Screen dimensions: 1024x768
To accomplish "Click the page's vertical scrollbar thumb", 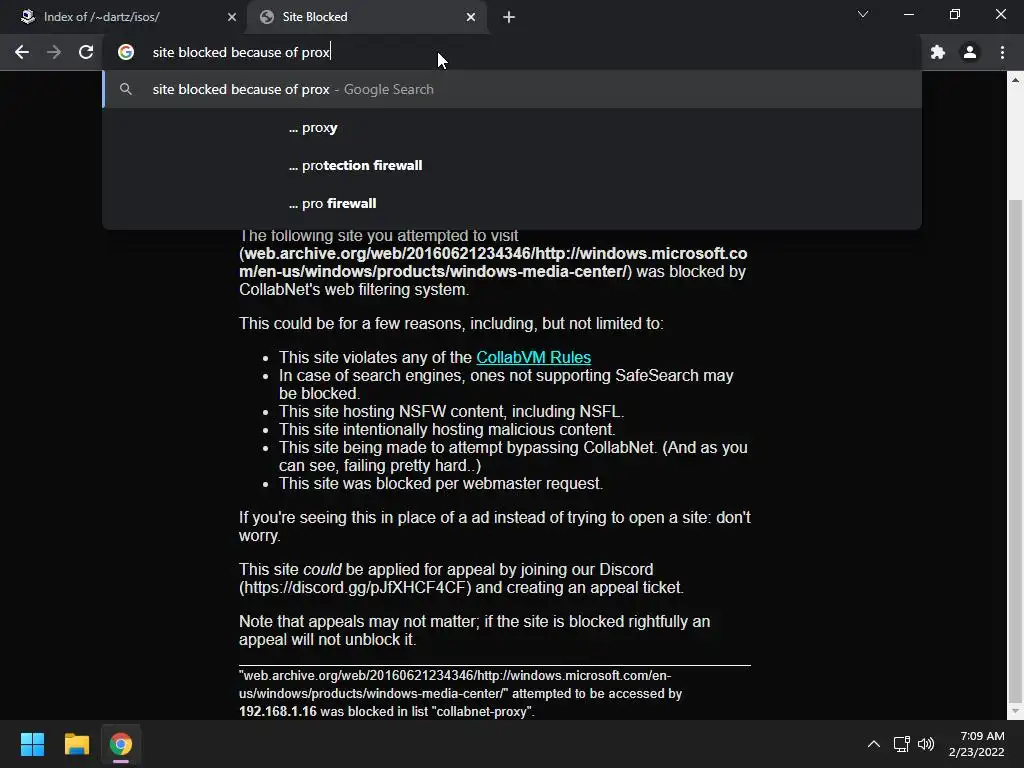I will click(x=1015, y=451).
